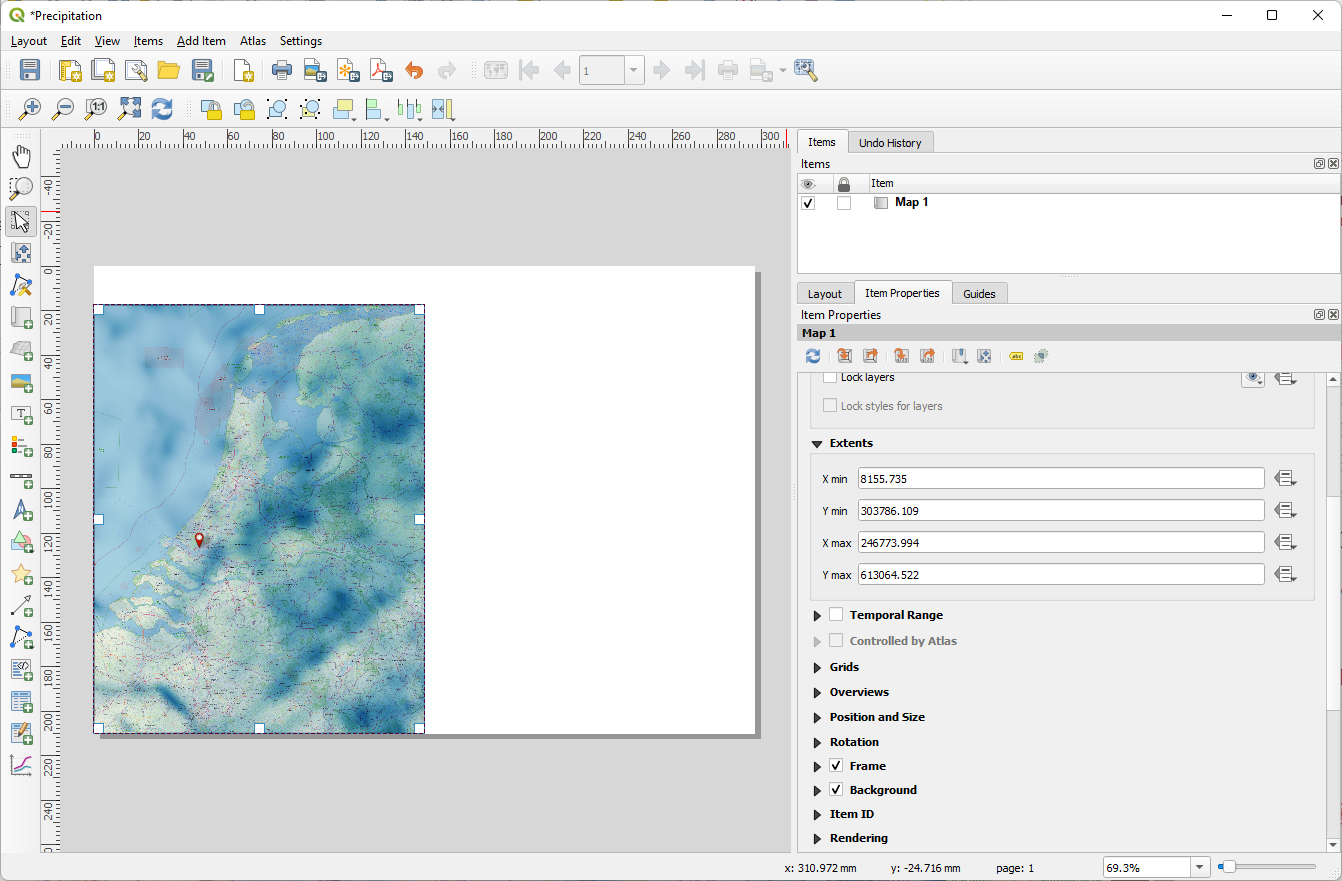Click the Export as PDF icon
Image resolution: width=1342 pixels, height=881 pixels.
point(381,70)
